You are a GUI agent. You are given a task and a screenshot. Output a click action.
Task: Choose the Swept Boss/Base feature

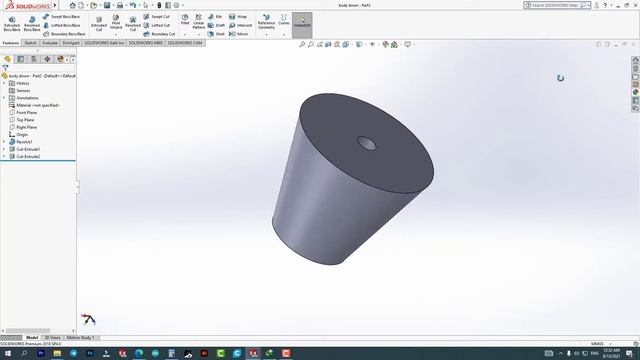[x=61, y=17]
